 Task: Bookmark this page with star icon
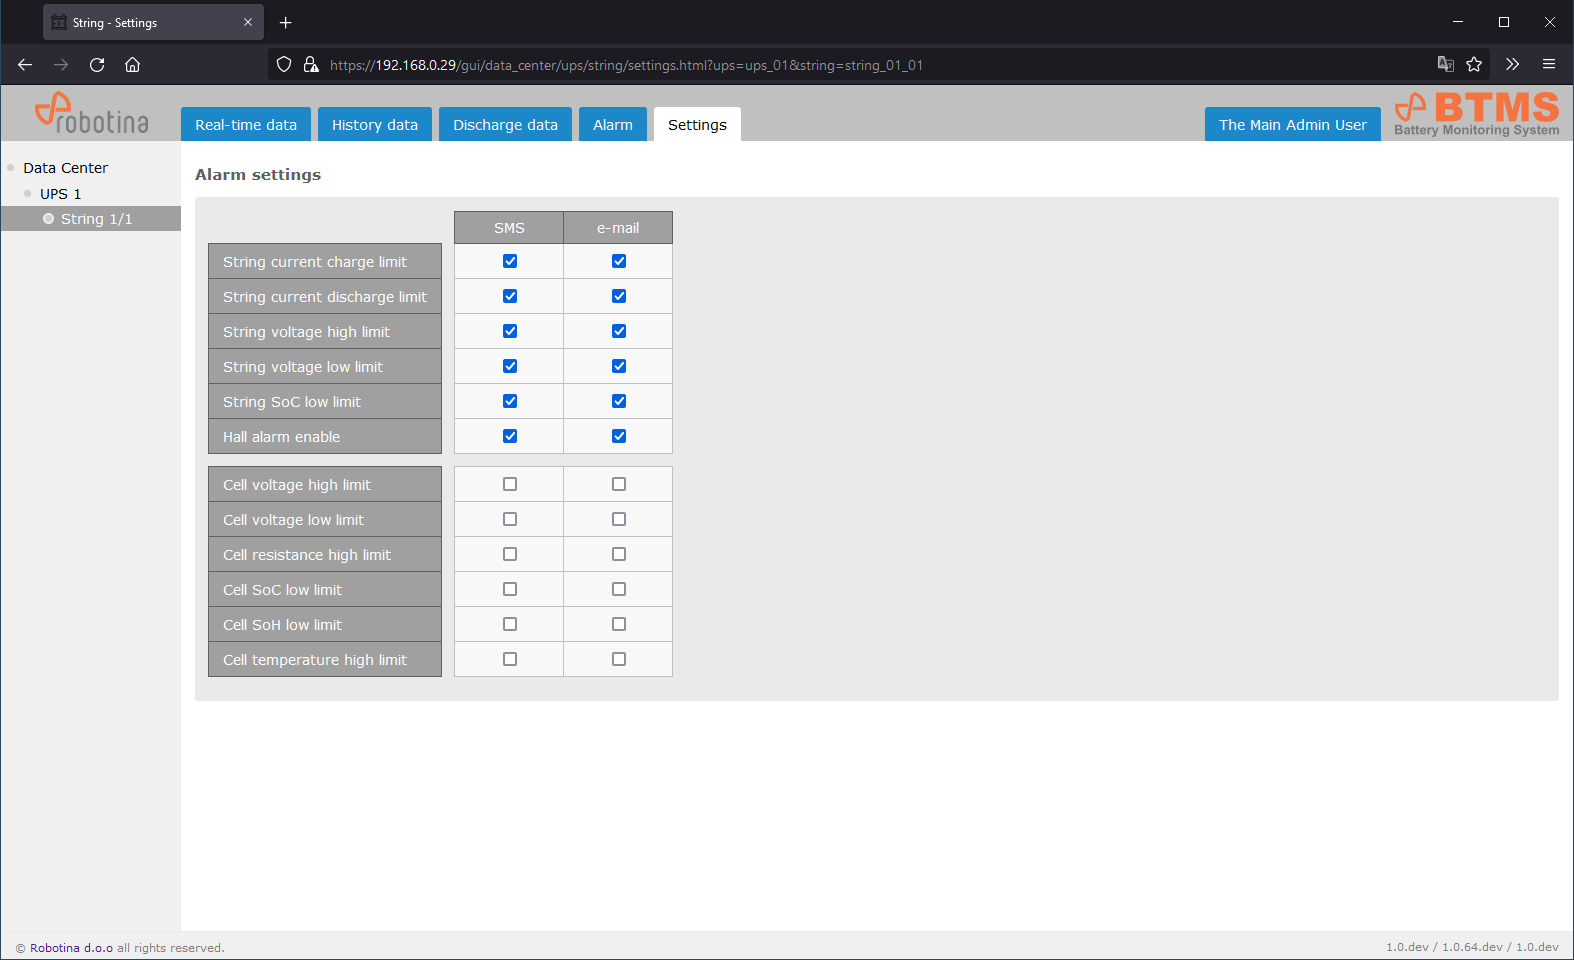pos(1474,65)
